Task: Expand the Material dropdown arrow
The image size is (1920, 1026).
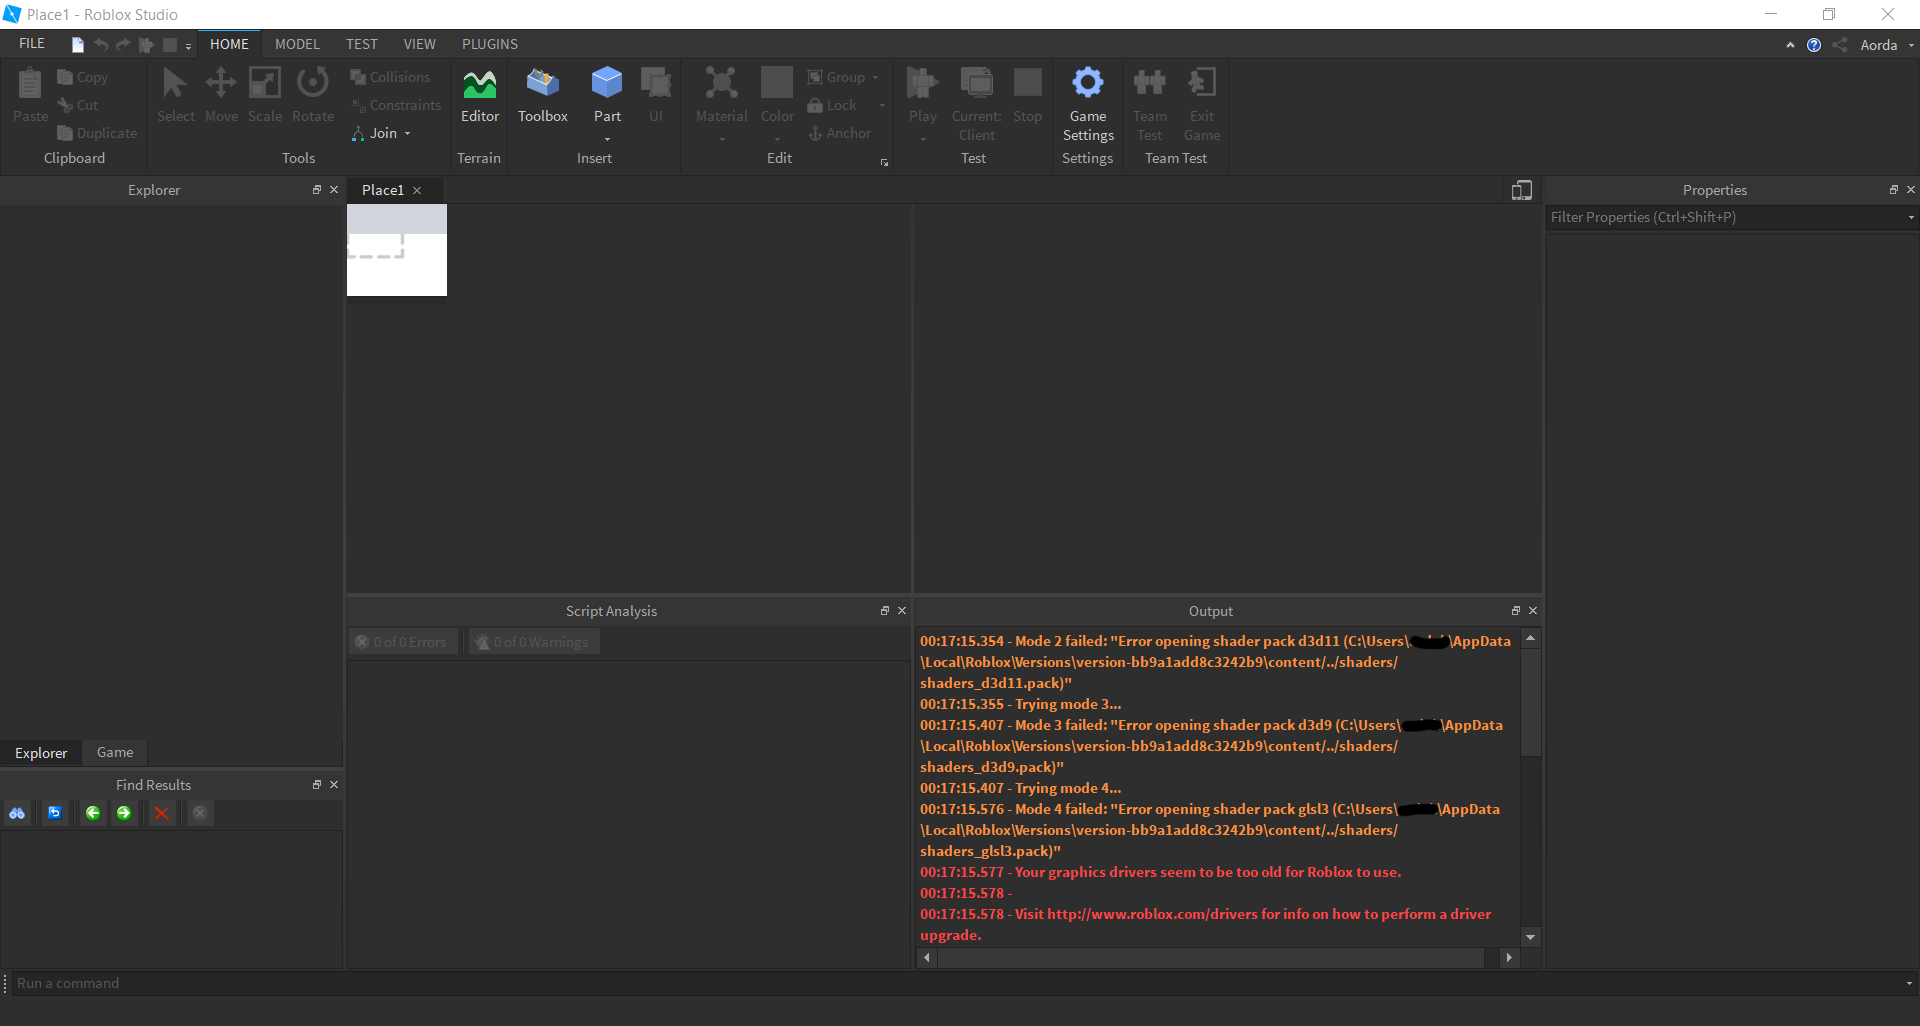Action: [721, 139]
